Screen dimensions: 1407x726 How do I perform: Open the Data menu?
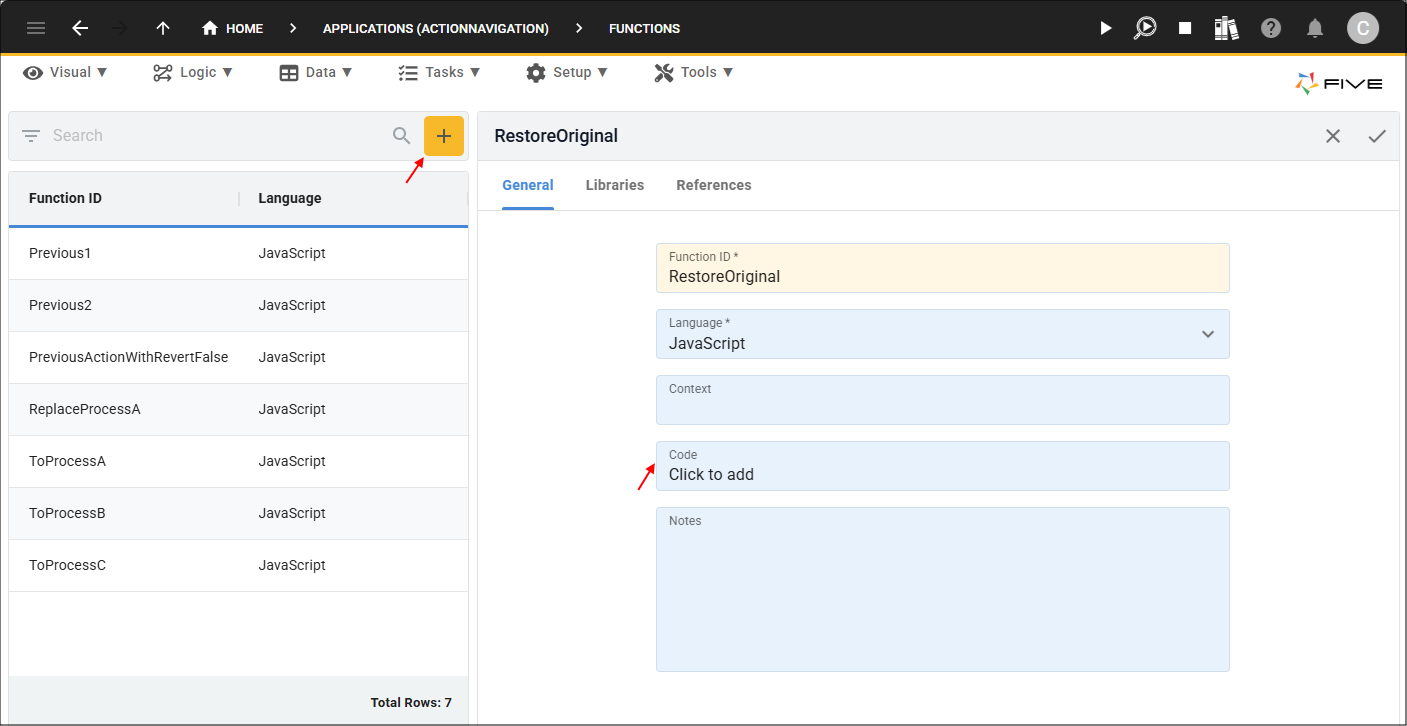click(316, 72)
